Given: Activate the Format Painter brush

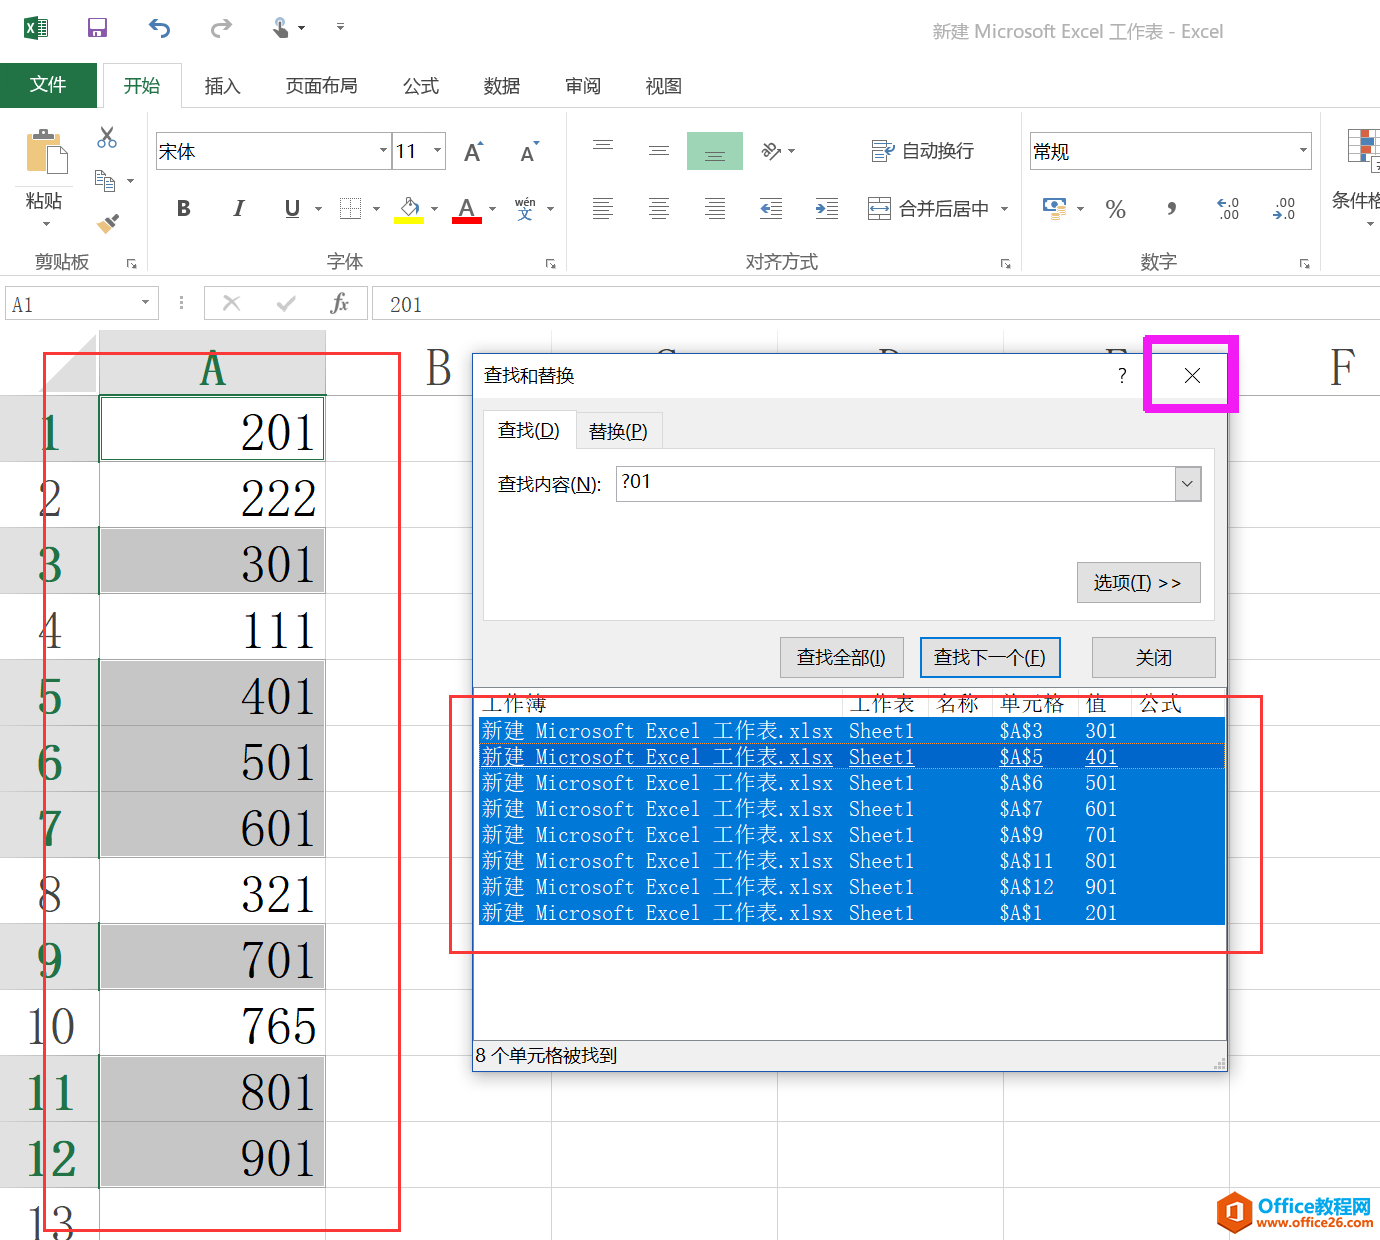Looking at the screenshot, I should click(108, 222).
